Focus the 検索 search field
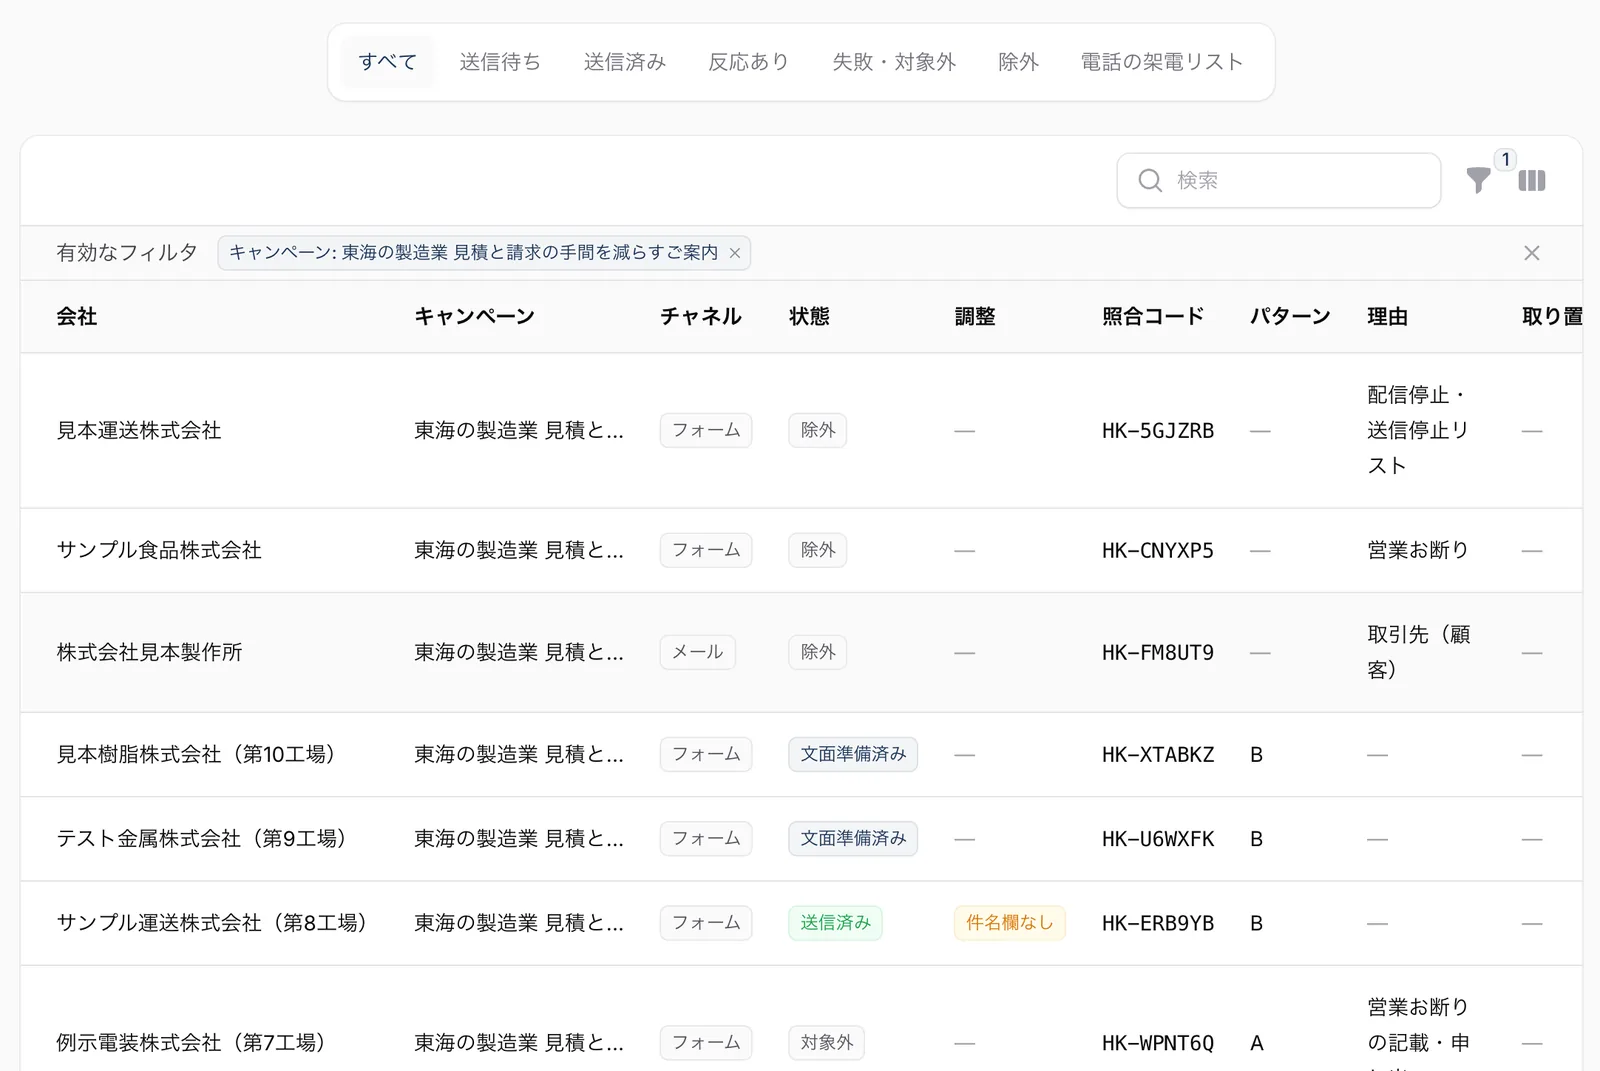This screenshot has height=1071, width=1600. [1279, 180]
